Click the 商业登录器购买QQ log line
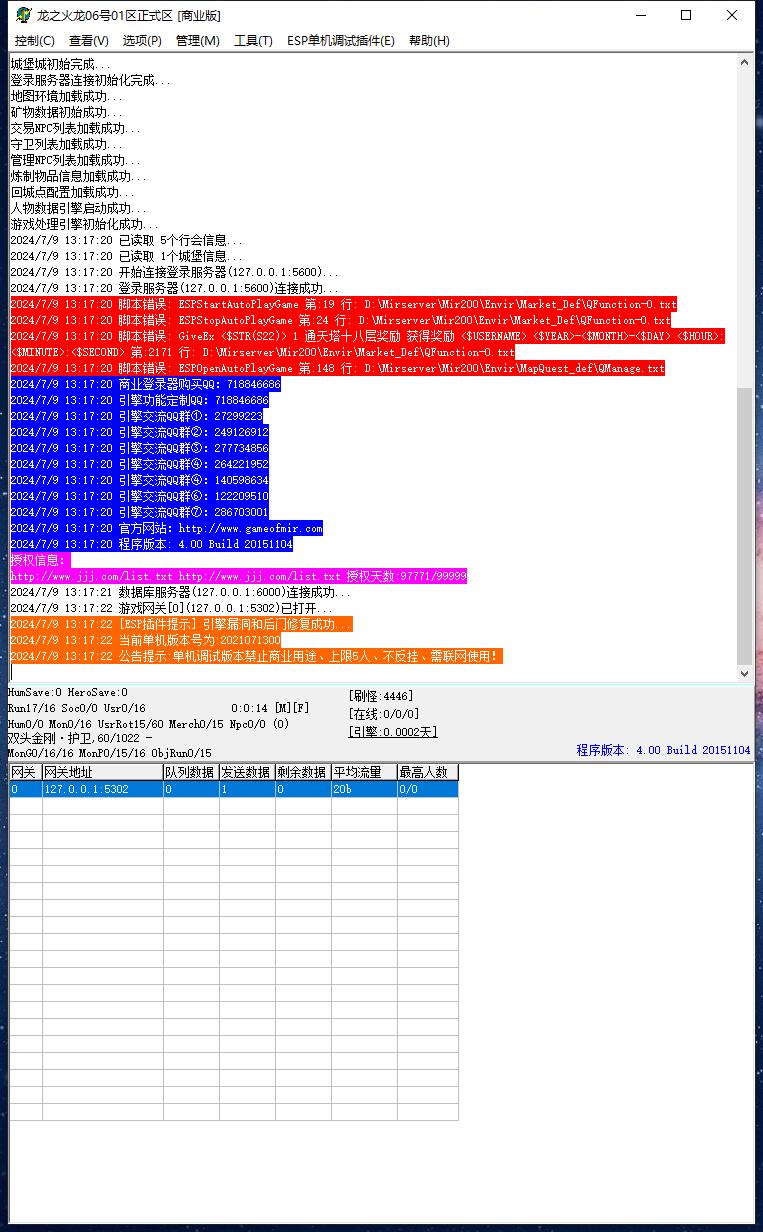Viewport: 763px width, 1232px height. point(145,384)
